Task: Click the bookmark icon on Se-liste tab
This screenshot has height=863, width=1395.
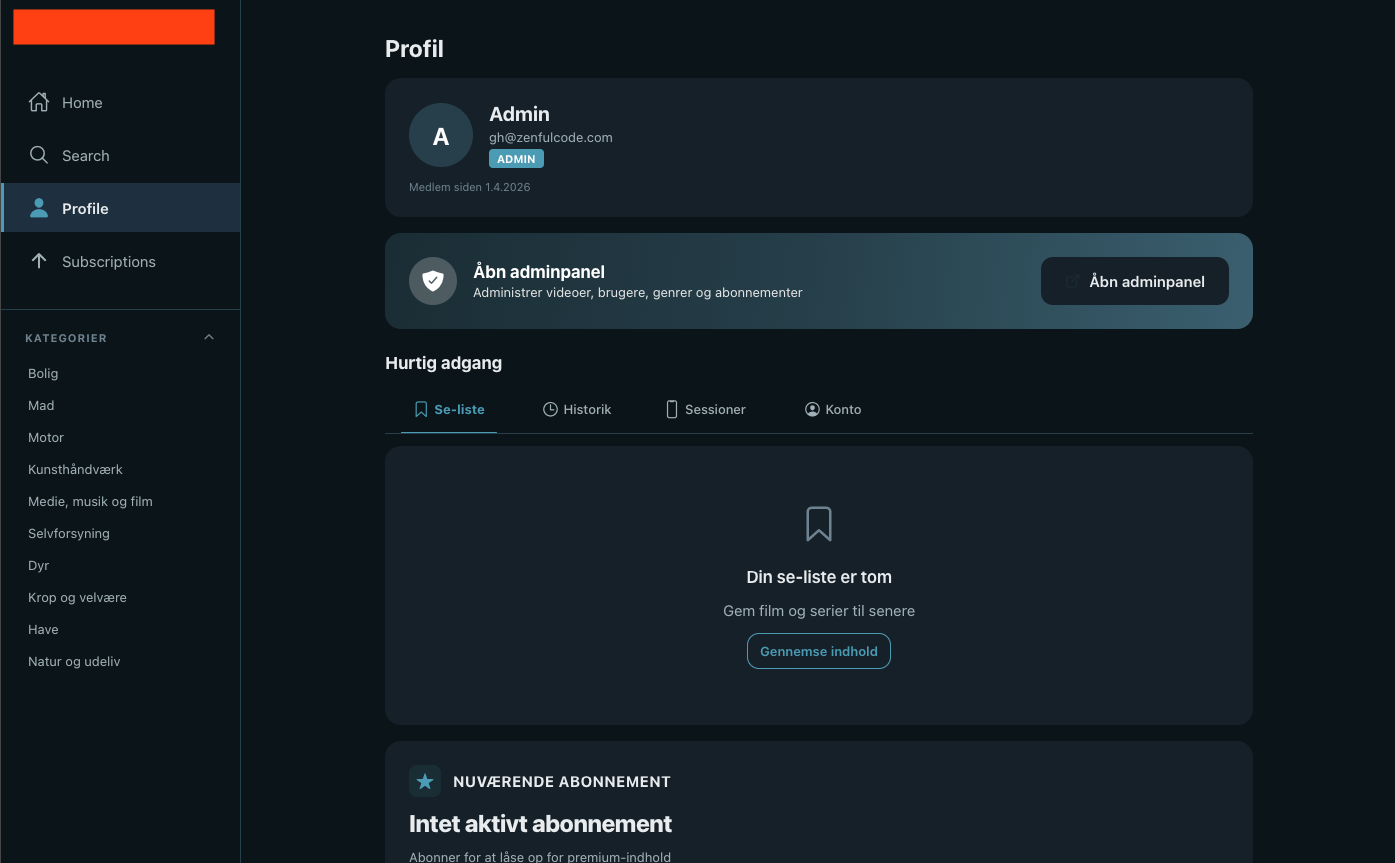Action: [x=421, y=409]
